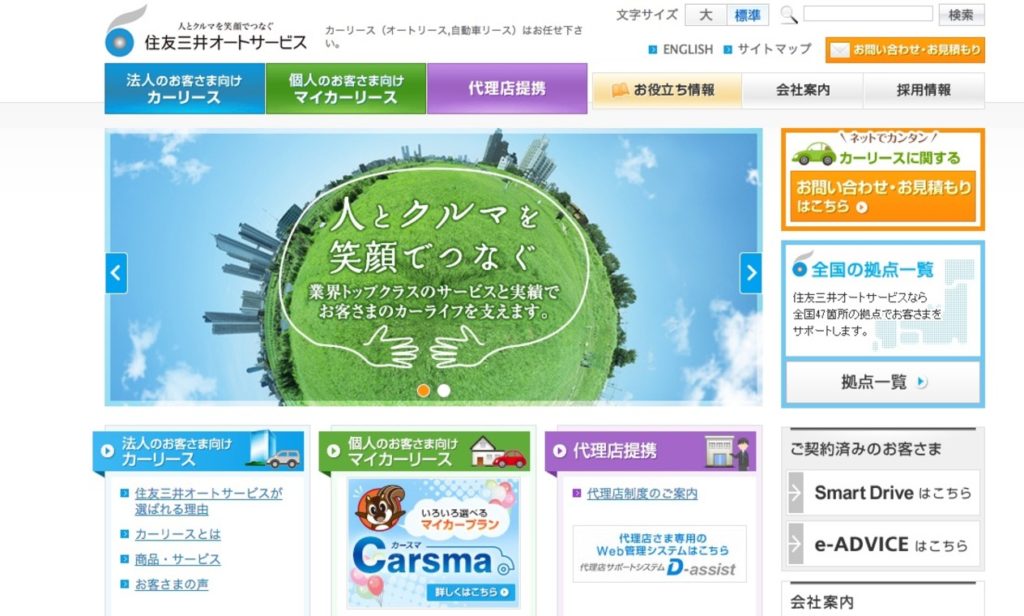Click the circle arrow icon in マイカーリース header

click(333, 451)
